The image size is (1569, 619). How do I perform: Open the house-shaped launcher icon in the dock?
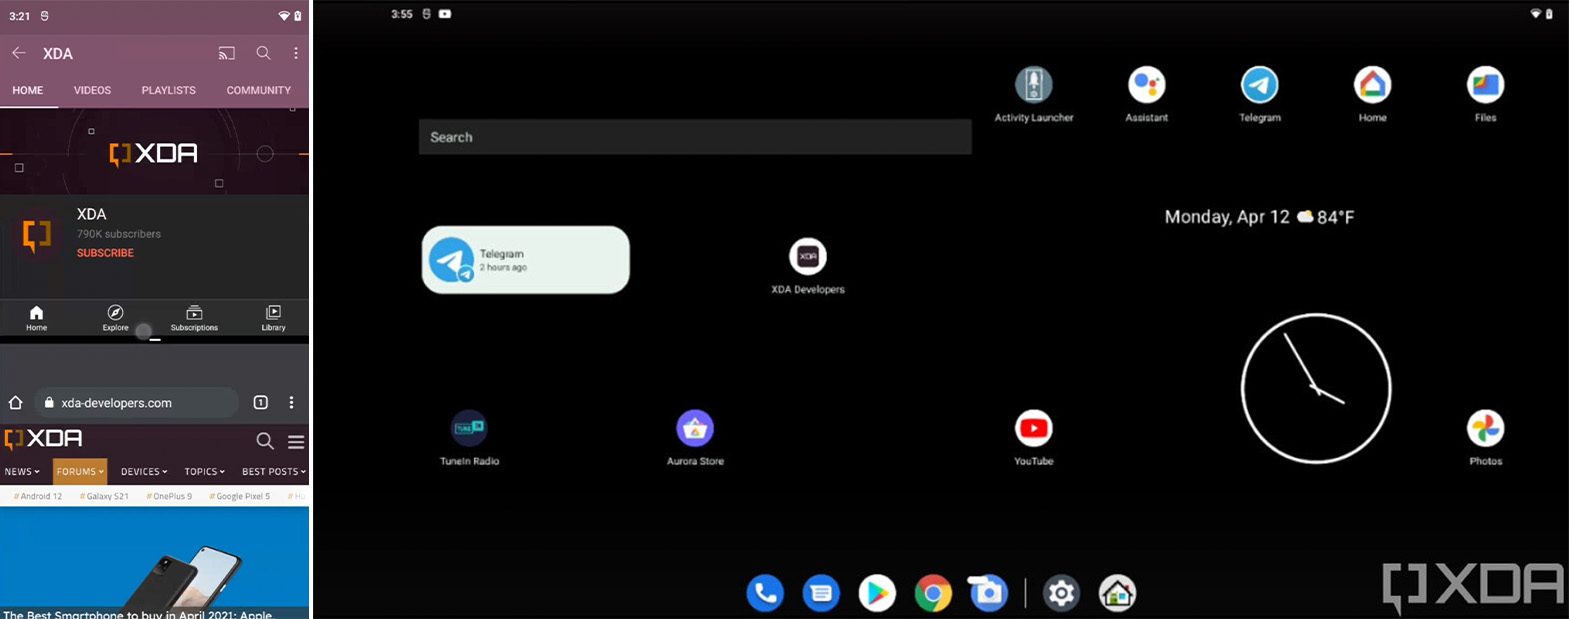(1117, 594)
